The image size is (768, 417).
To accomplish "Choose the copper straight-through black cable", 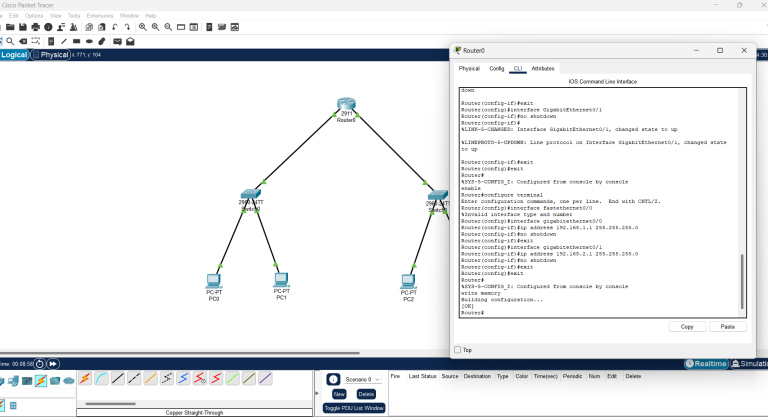I will coord(118,378).
